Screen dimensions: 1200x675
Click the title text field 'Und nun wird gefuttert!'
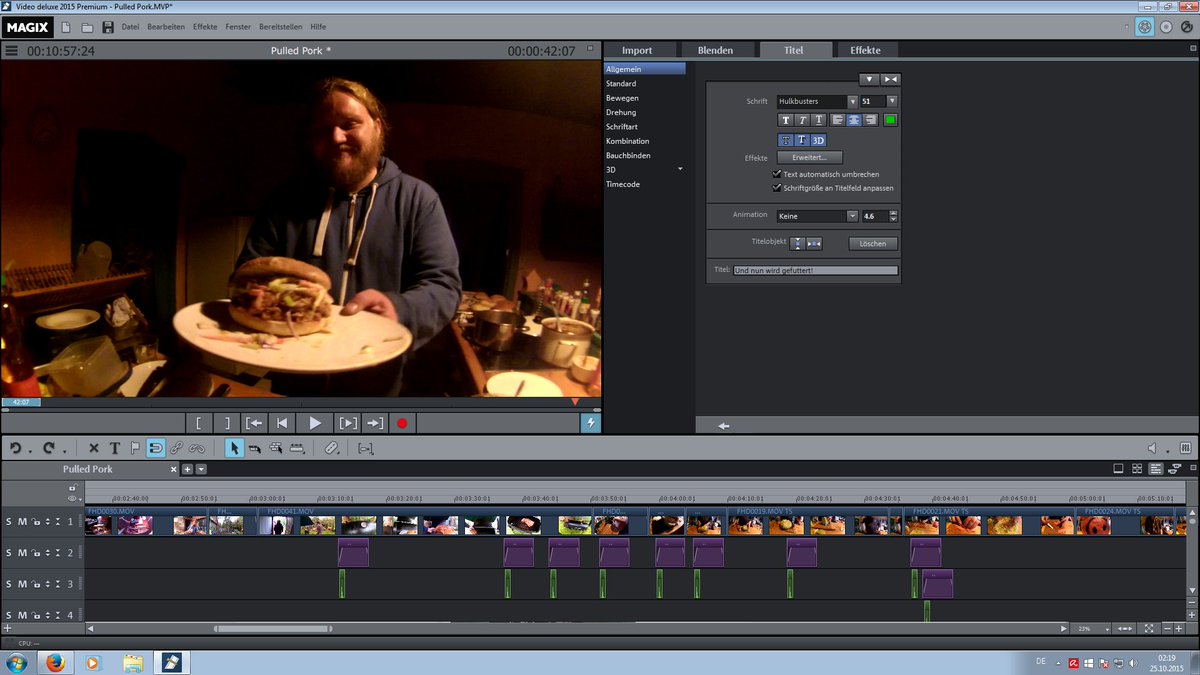click(x=815, y=271)
